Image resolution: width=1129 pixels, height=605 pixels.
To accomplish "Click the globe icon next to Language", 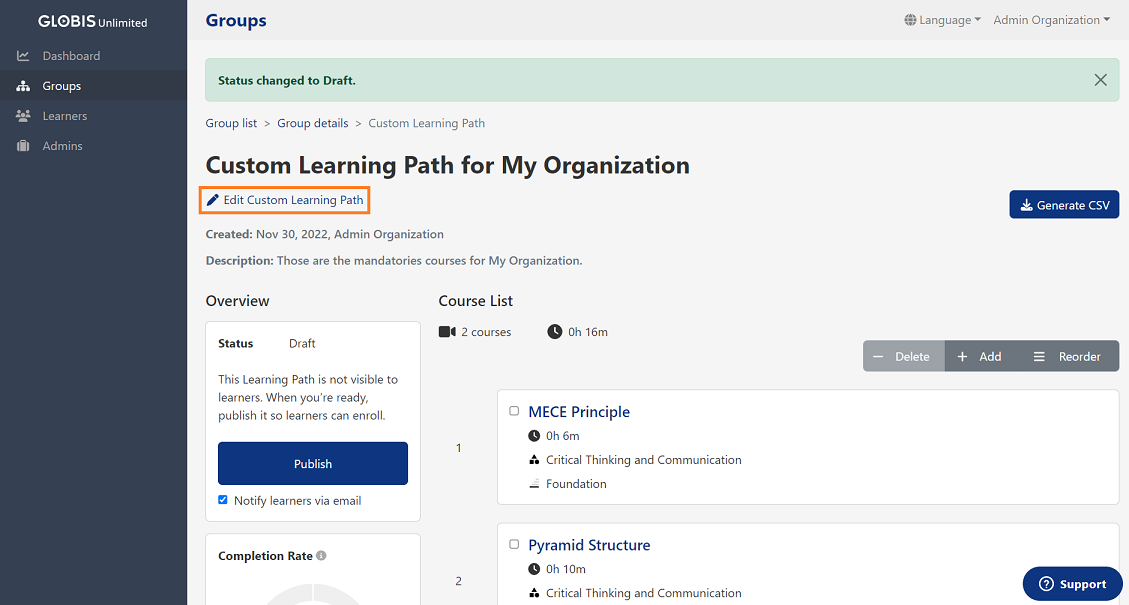I will click(x=910, y=20).
